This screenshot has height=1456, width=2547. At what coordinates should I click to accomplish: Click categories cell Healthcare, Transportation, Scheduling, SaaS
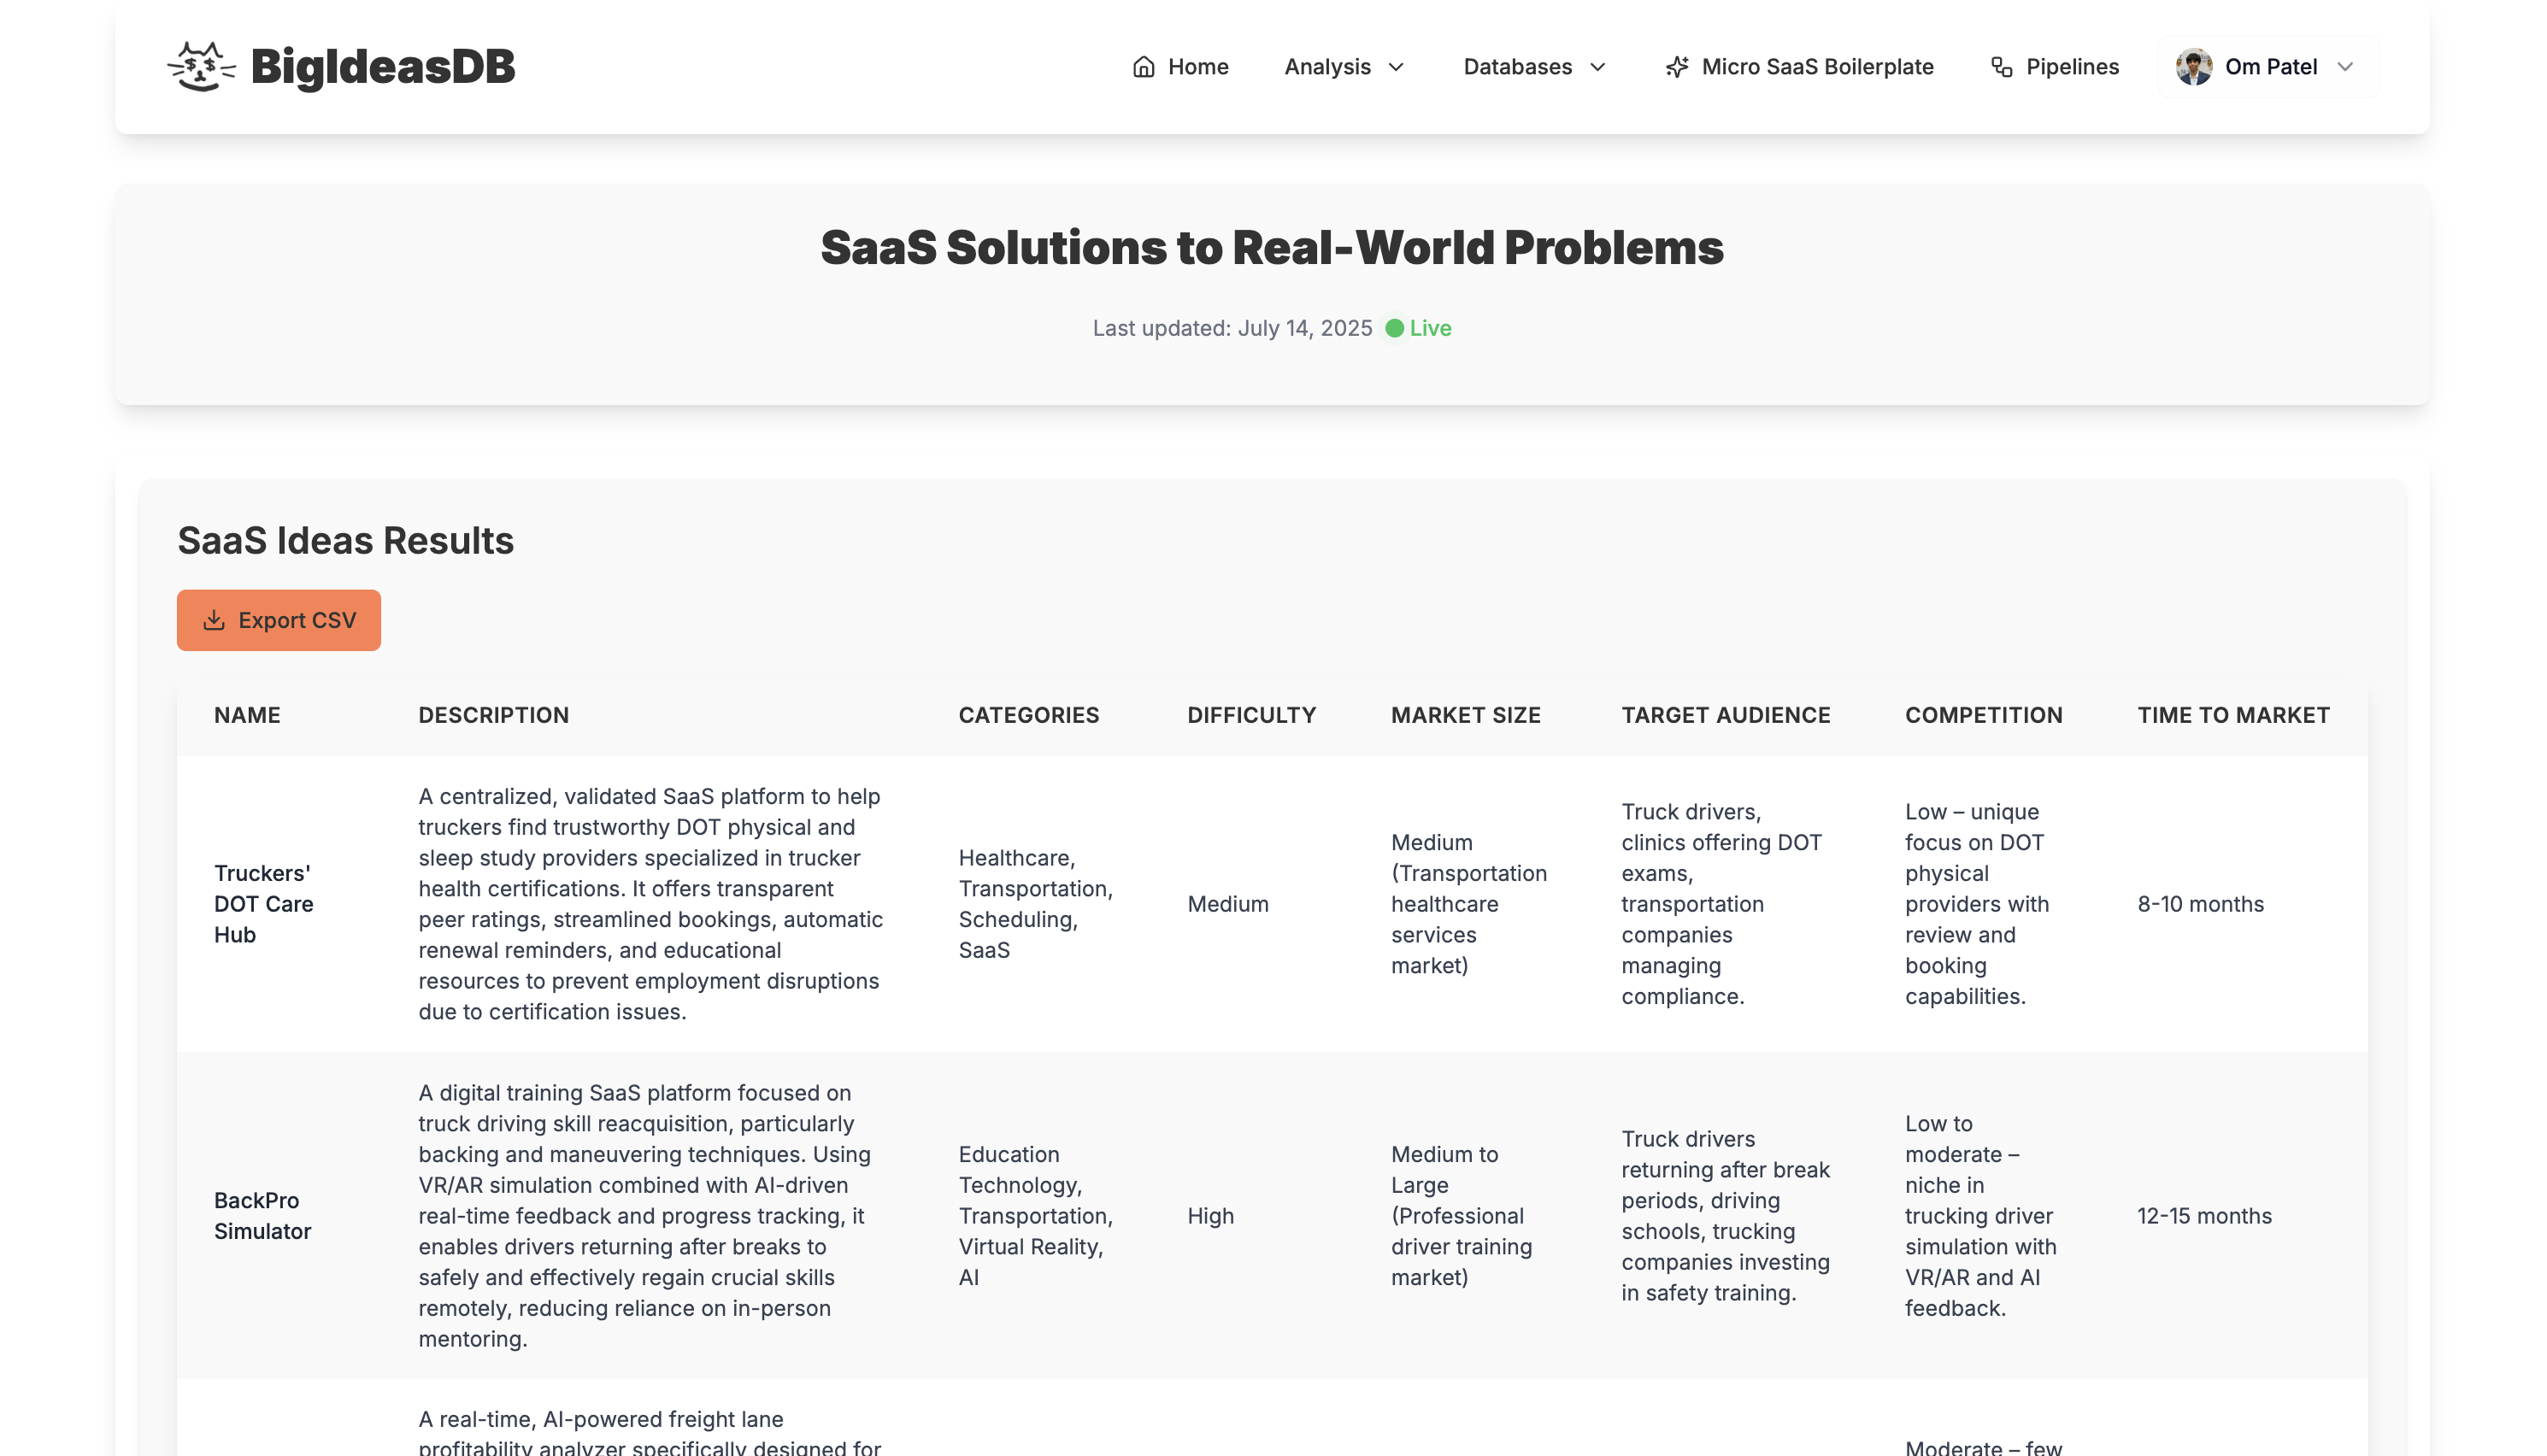click(x=1035, y=904)
